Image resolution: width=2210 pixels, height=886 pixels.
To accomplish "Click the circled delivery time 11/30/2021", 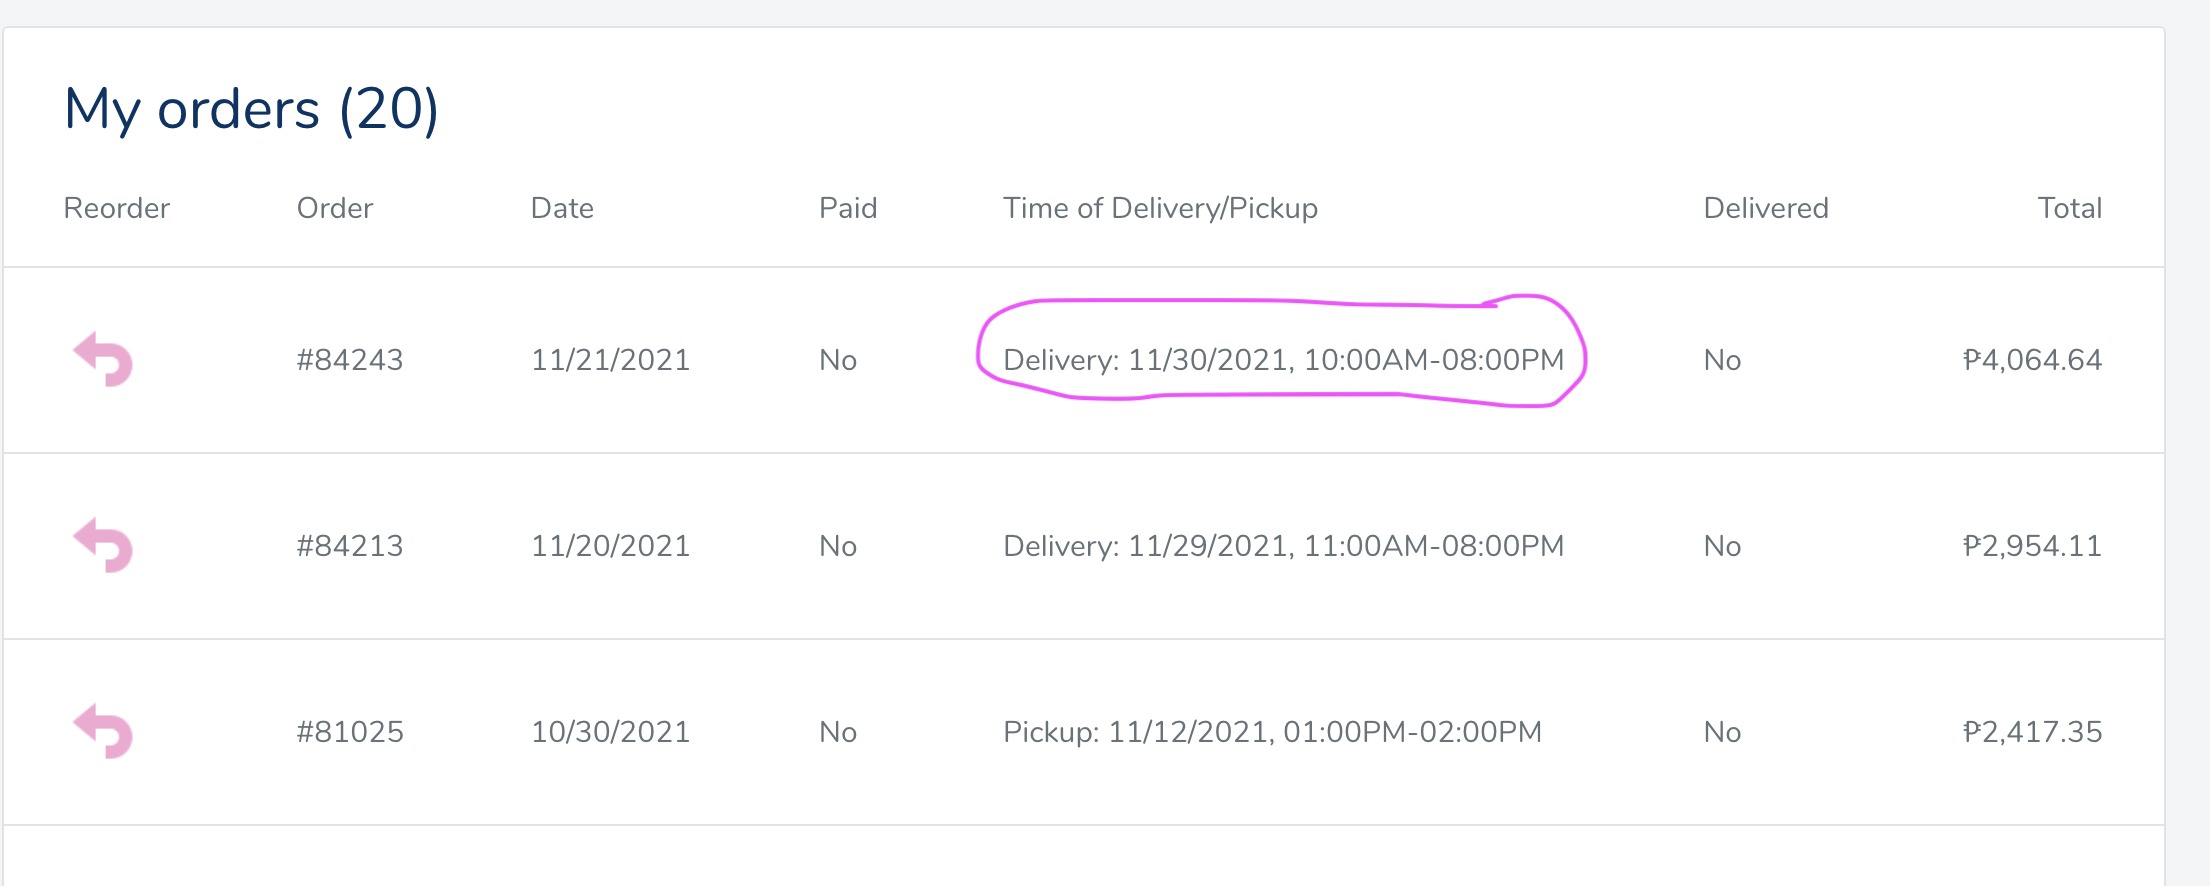I will (x=1284, y=360).
